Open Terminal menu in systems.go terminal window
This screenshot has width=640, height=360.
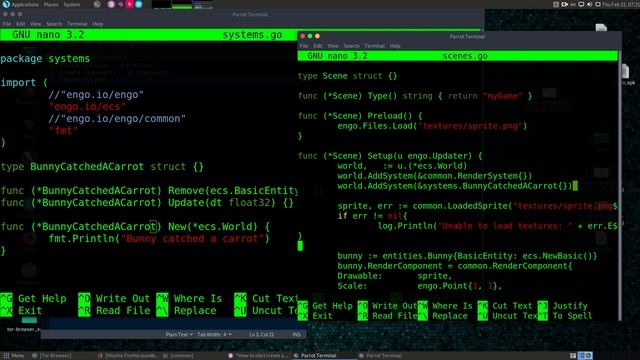point(77,24)
